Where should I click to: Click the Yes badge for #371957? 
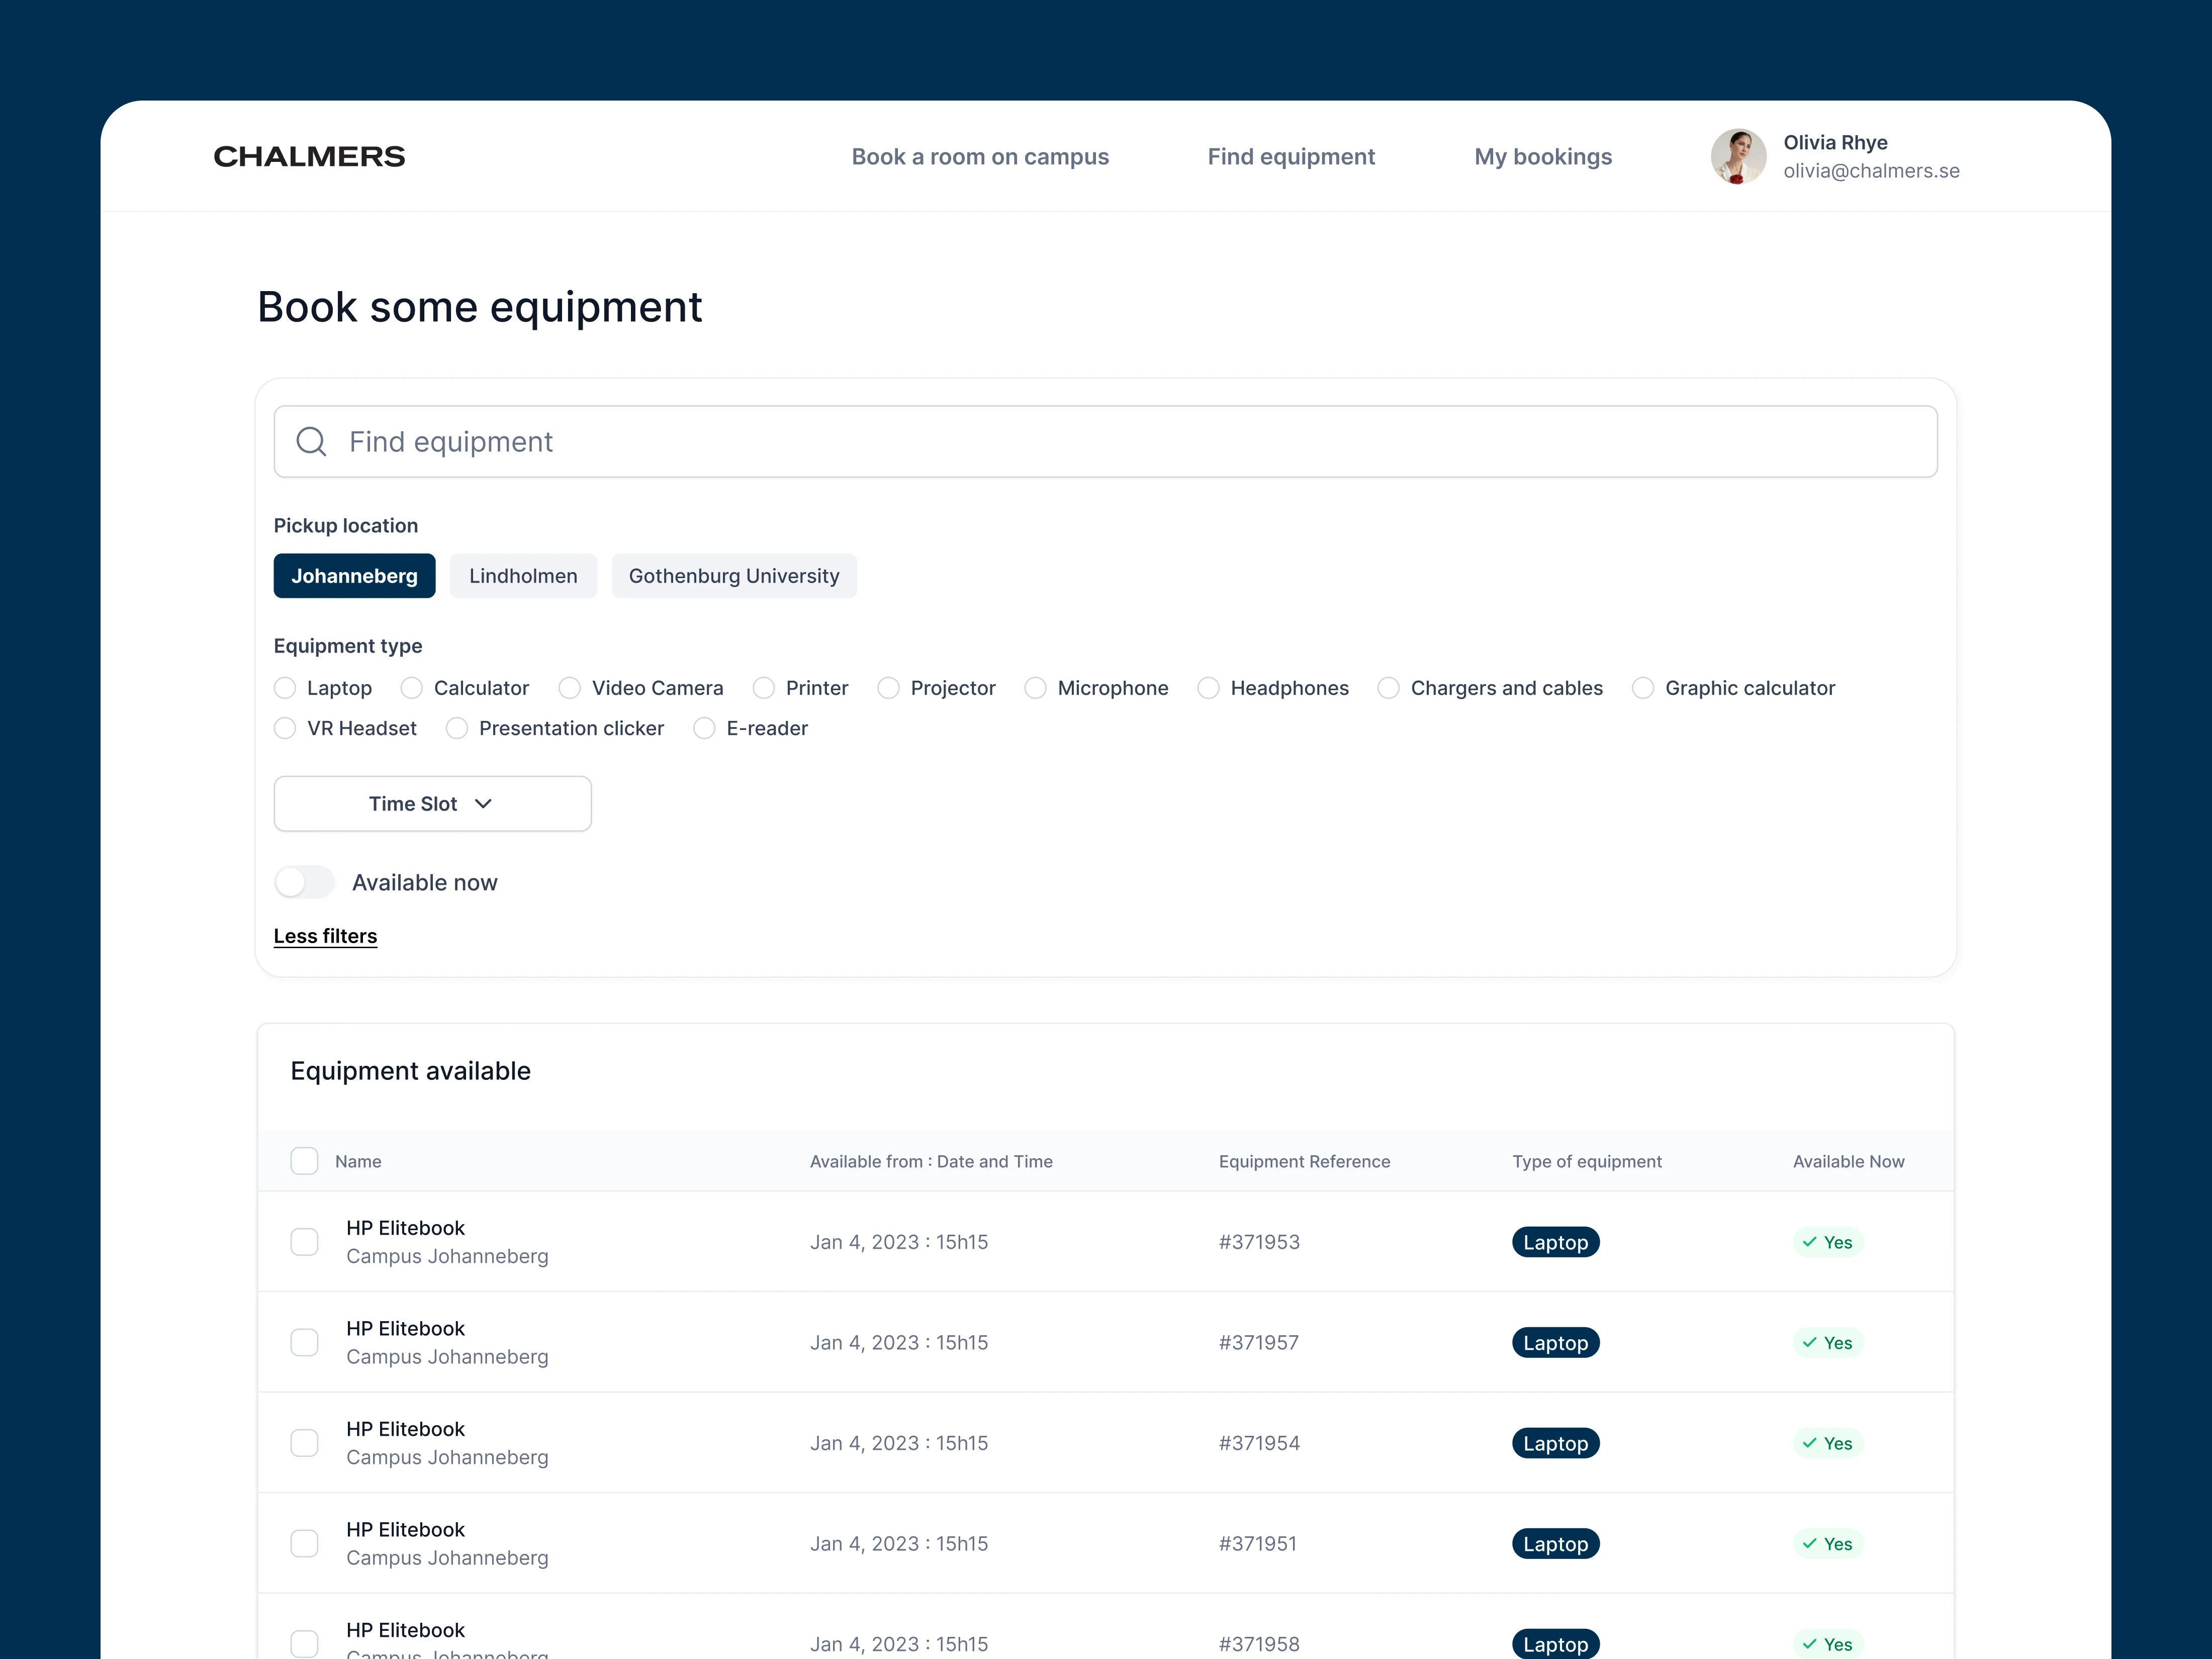tap(1827, 1342)
